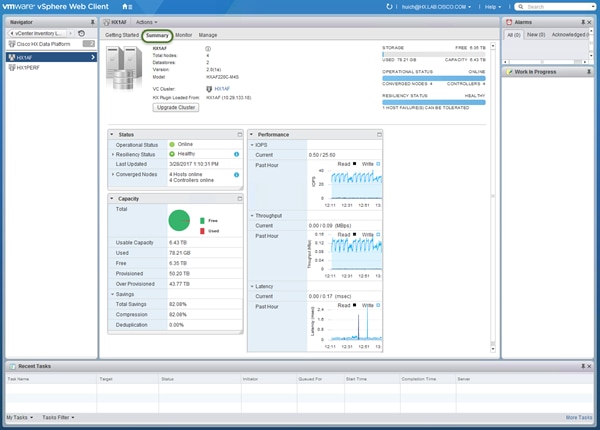
Task: Click the Upgrade Cluster button
Action: [176, 108]
